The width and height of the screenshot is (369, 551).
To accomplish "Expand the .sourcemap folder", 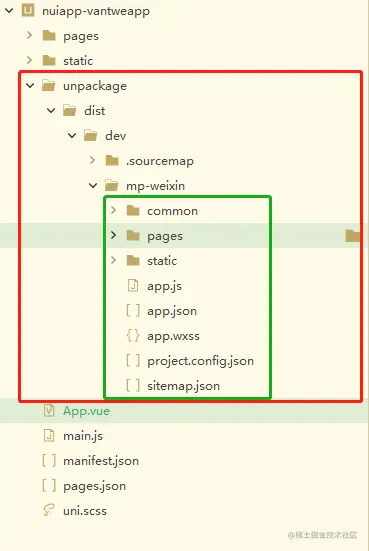I will [93, 160].
